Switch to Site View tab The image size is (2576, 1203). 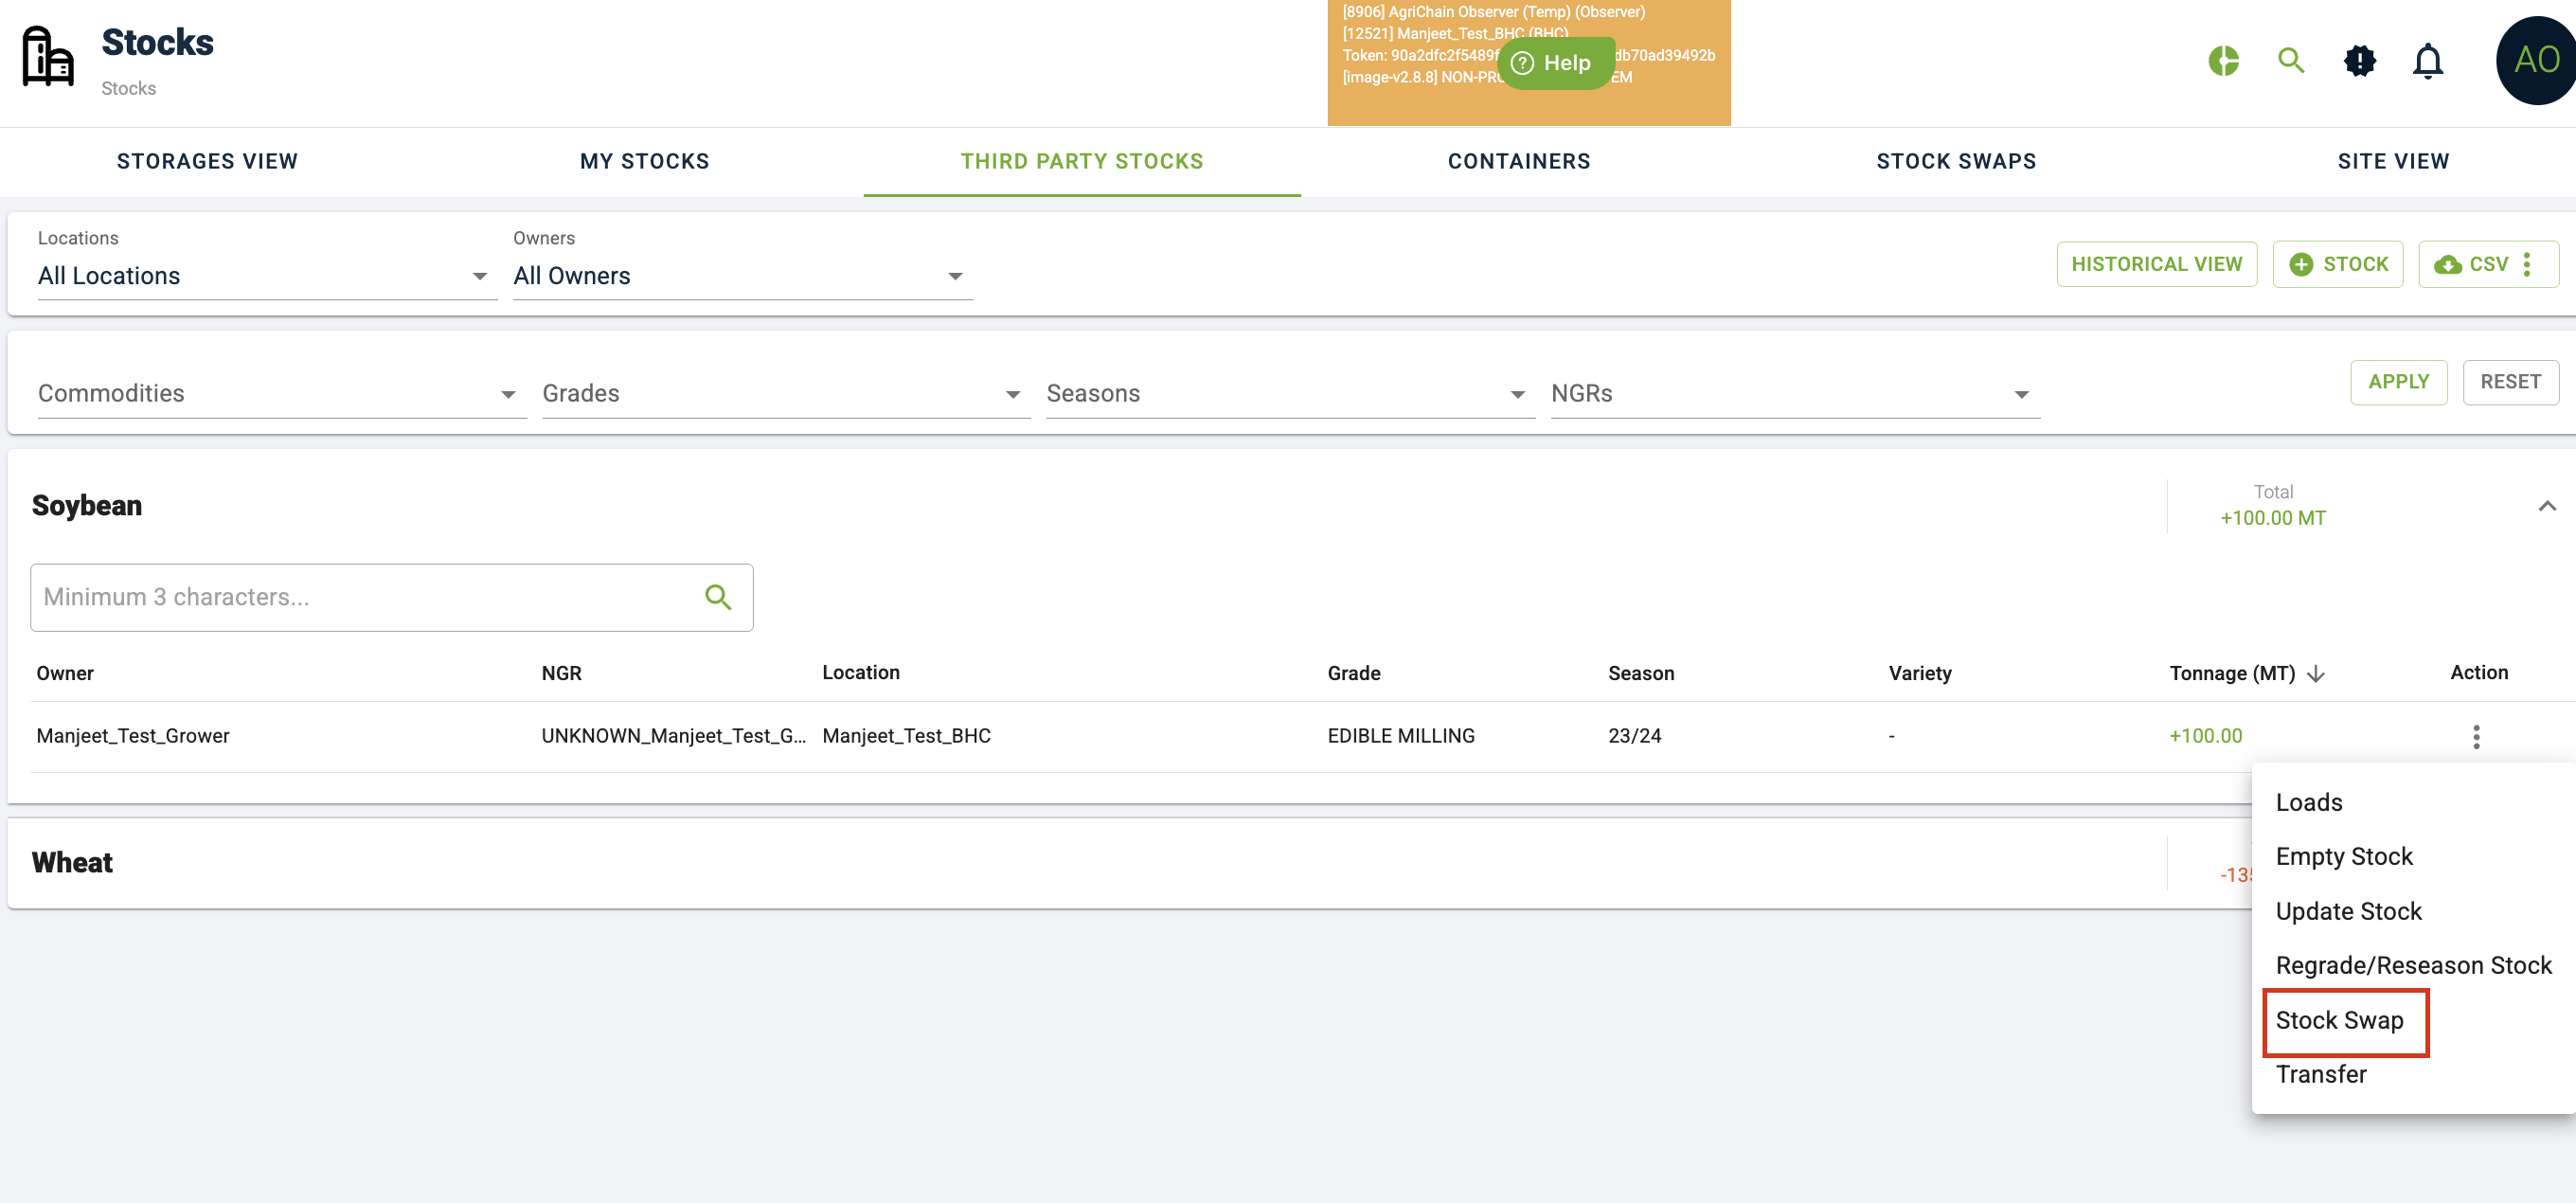tap(2393, 161)
